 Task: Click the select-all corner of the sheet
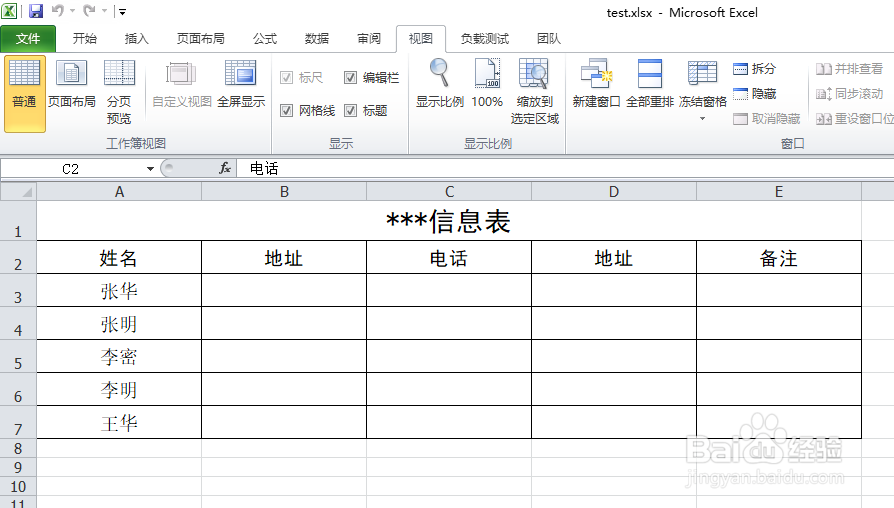pos(19,192)
